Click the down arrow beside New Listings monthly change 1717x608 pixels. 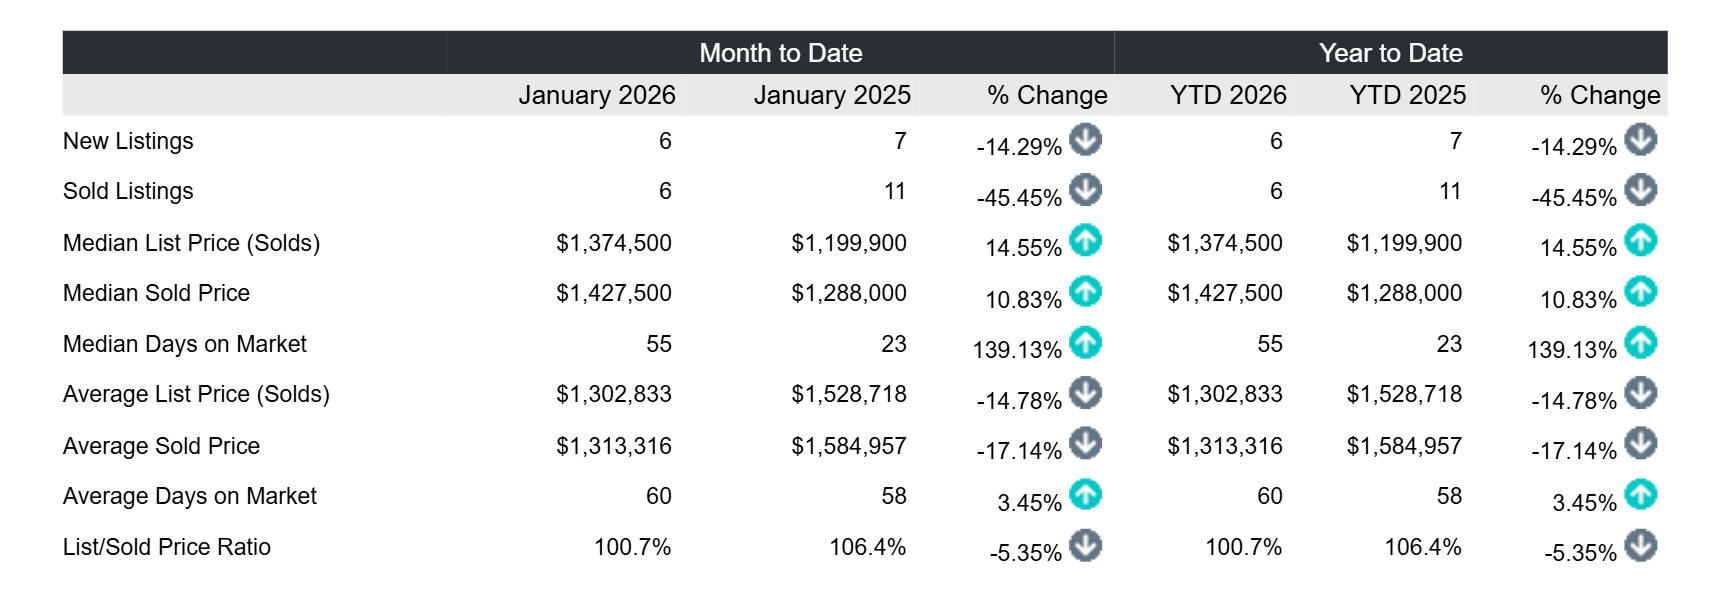click(x=1085, y=140)
